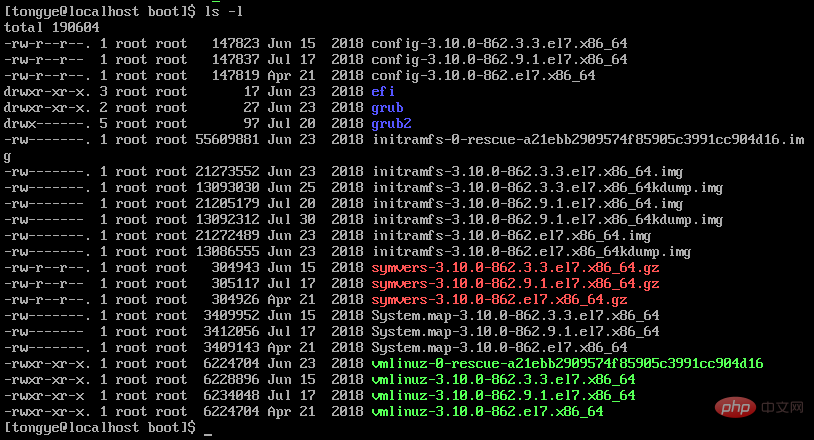Click file size 147819
Screen dimensions: 814x440
tap(236, 76)
